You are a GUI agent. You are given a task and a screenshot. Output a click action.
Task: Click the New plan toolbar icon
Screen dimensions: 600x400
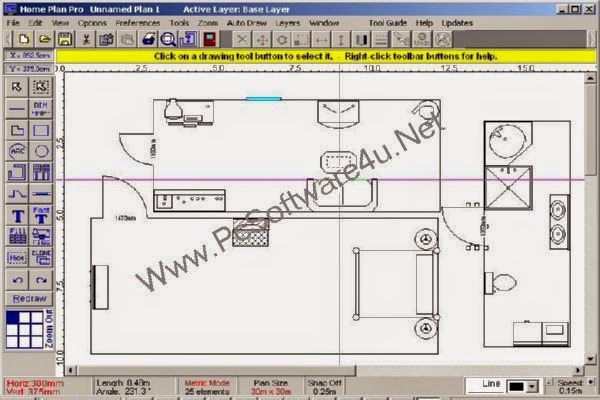coord(24,39)
